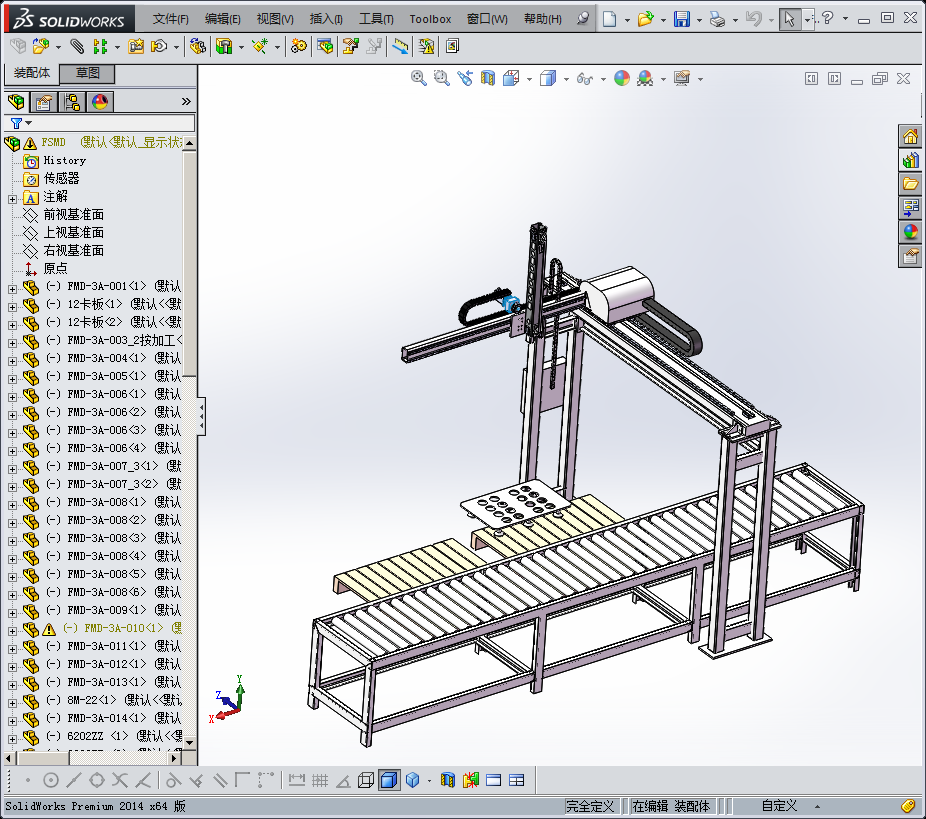Select 前视基准面 in the tree
This screenshot has height=819, width=926.
(x=74, y=214)
